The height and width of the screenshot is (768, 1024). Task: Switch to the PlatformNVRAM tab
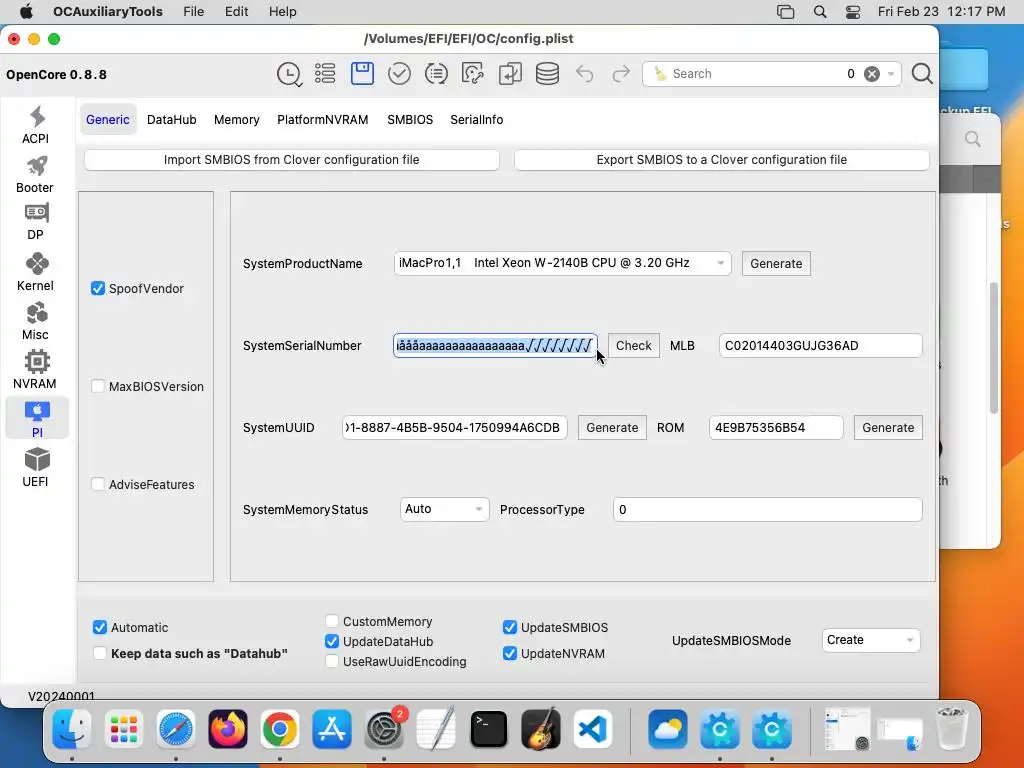tap(323, 120)
